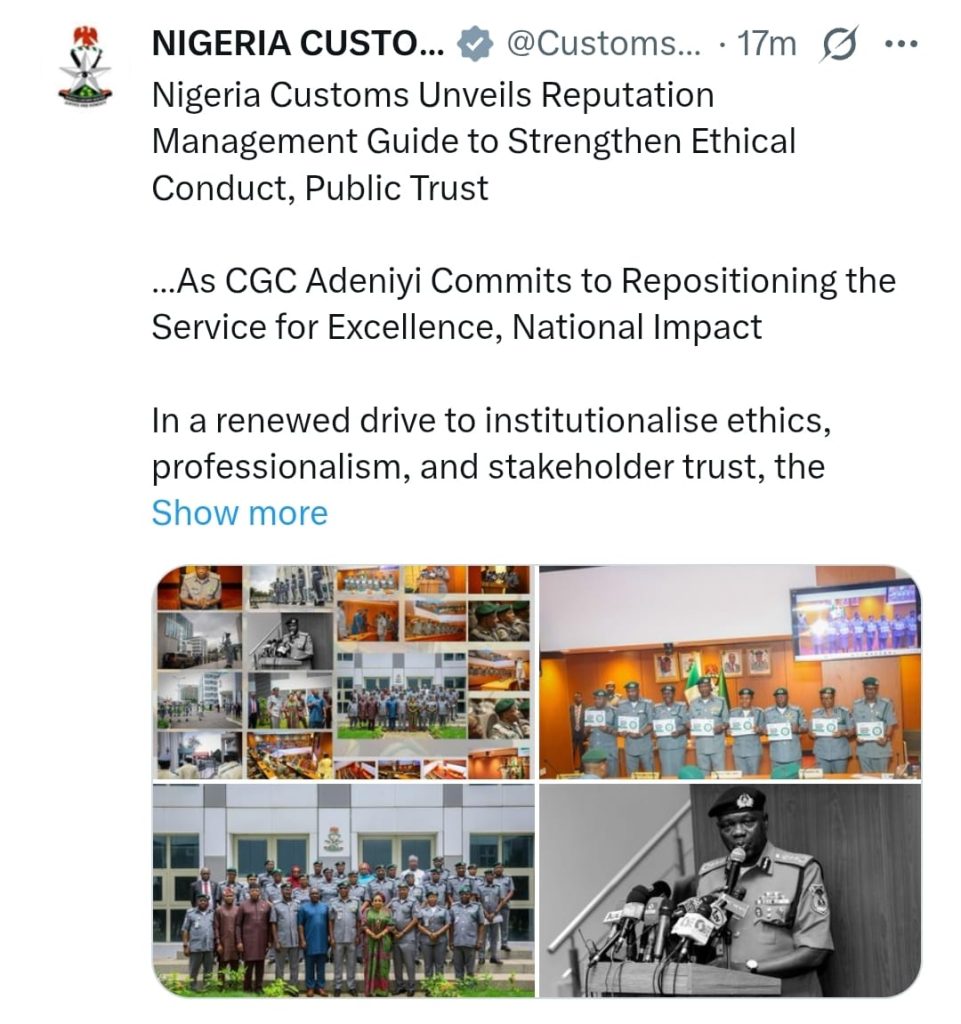Image resolution: width=961 pixels, height=1024 pixels.
Task: Expand the tweet with Show more
Action: coord(240,513)
